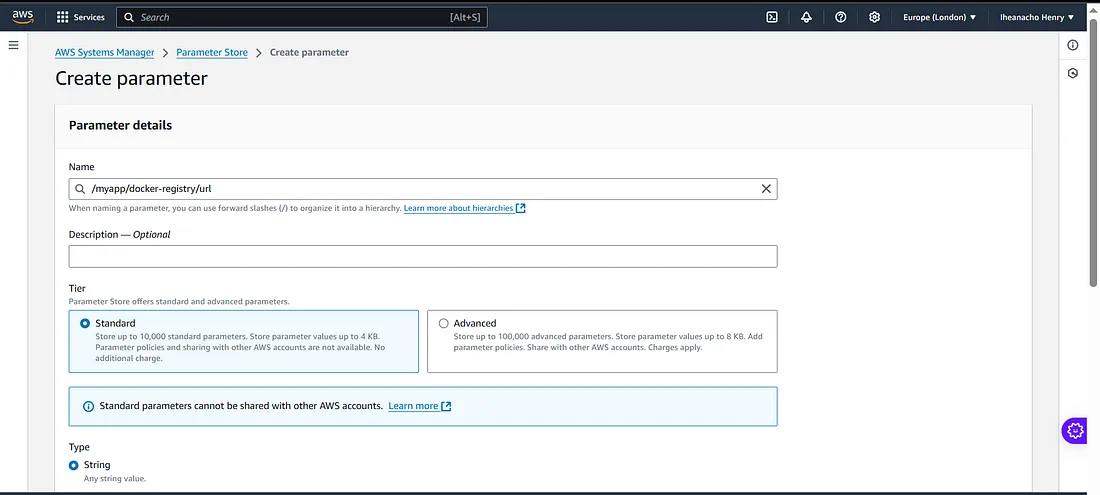1100x495 pixels.
Task: Select the String type radio button
Action: [74, 465]
